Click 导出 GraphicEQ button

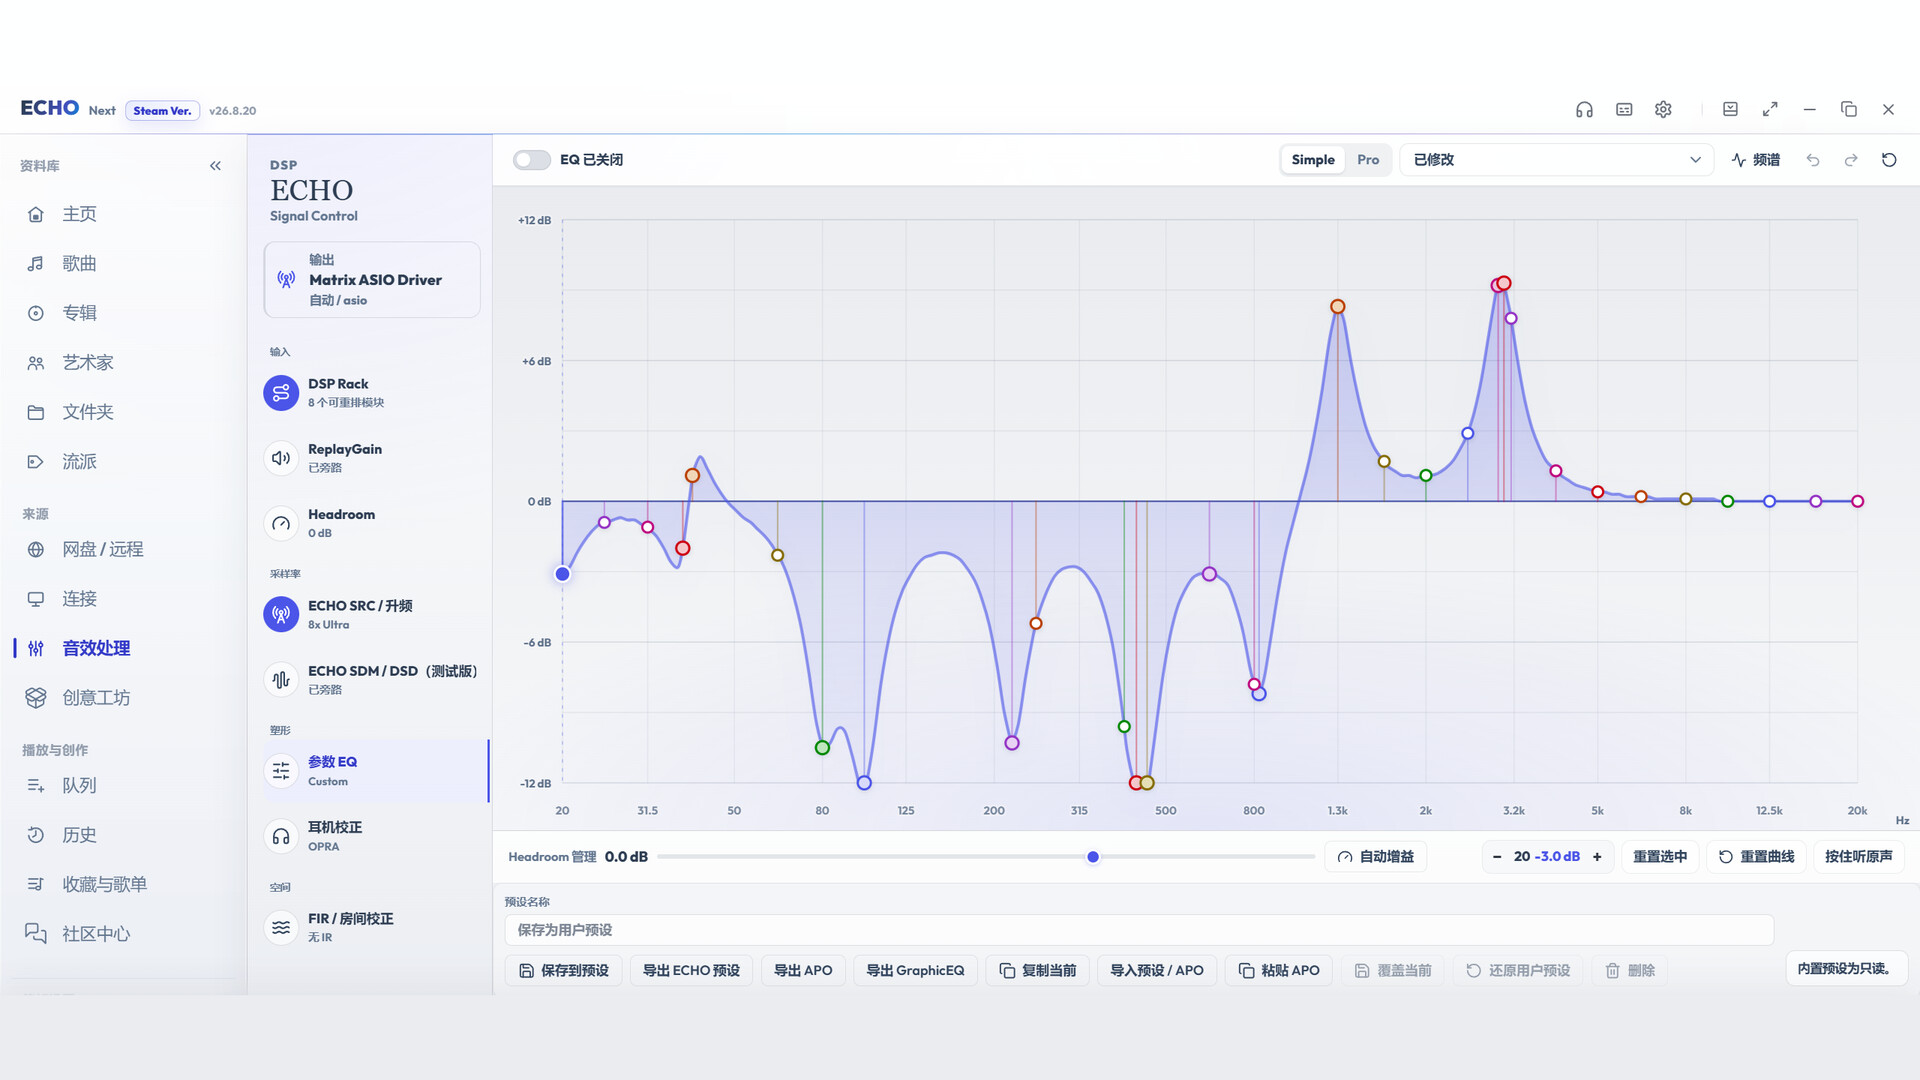point(915,971)
